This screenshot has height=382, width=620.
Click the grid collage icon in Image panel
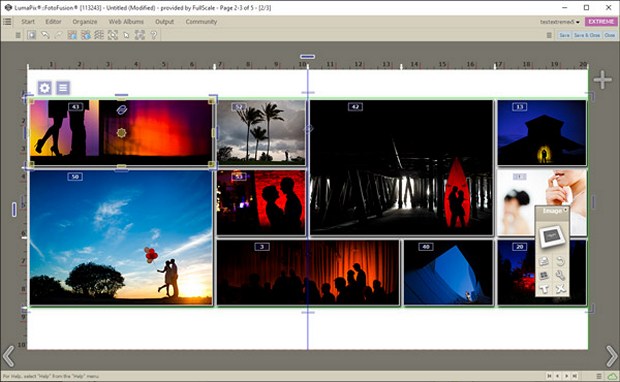544,276
